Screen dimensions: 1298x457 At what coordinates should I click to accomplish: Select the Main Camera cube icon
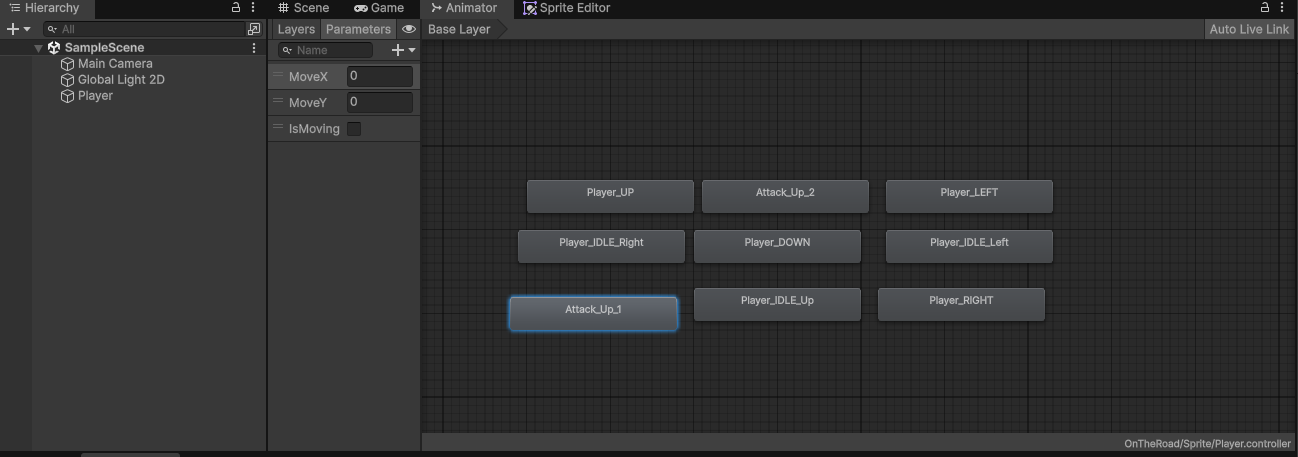coord(68,64)
